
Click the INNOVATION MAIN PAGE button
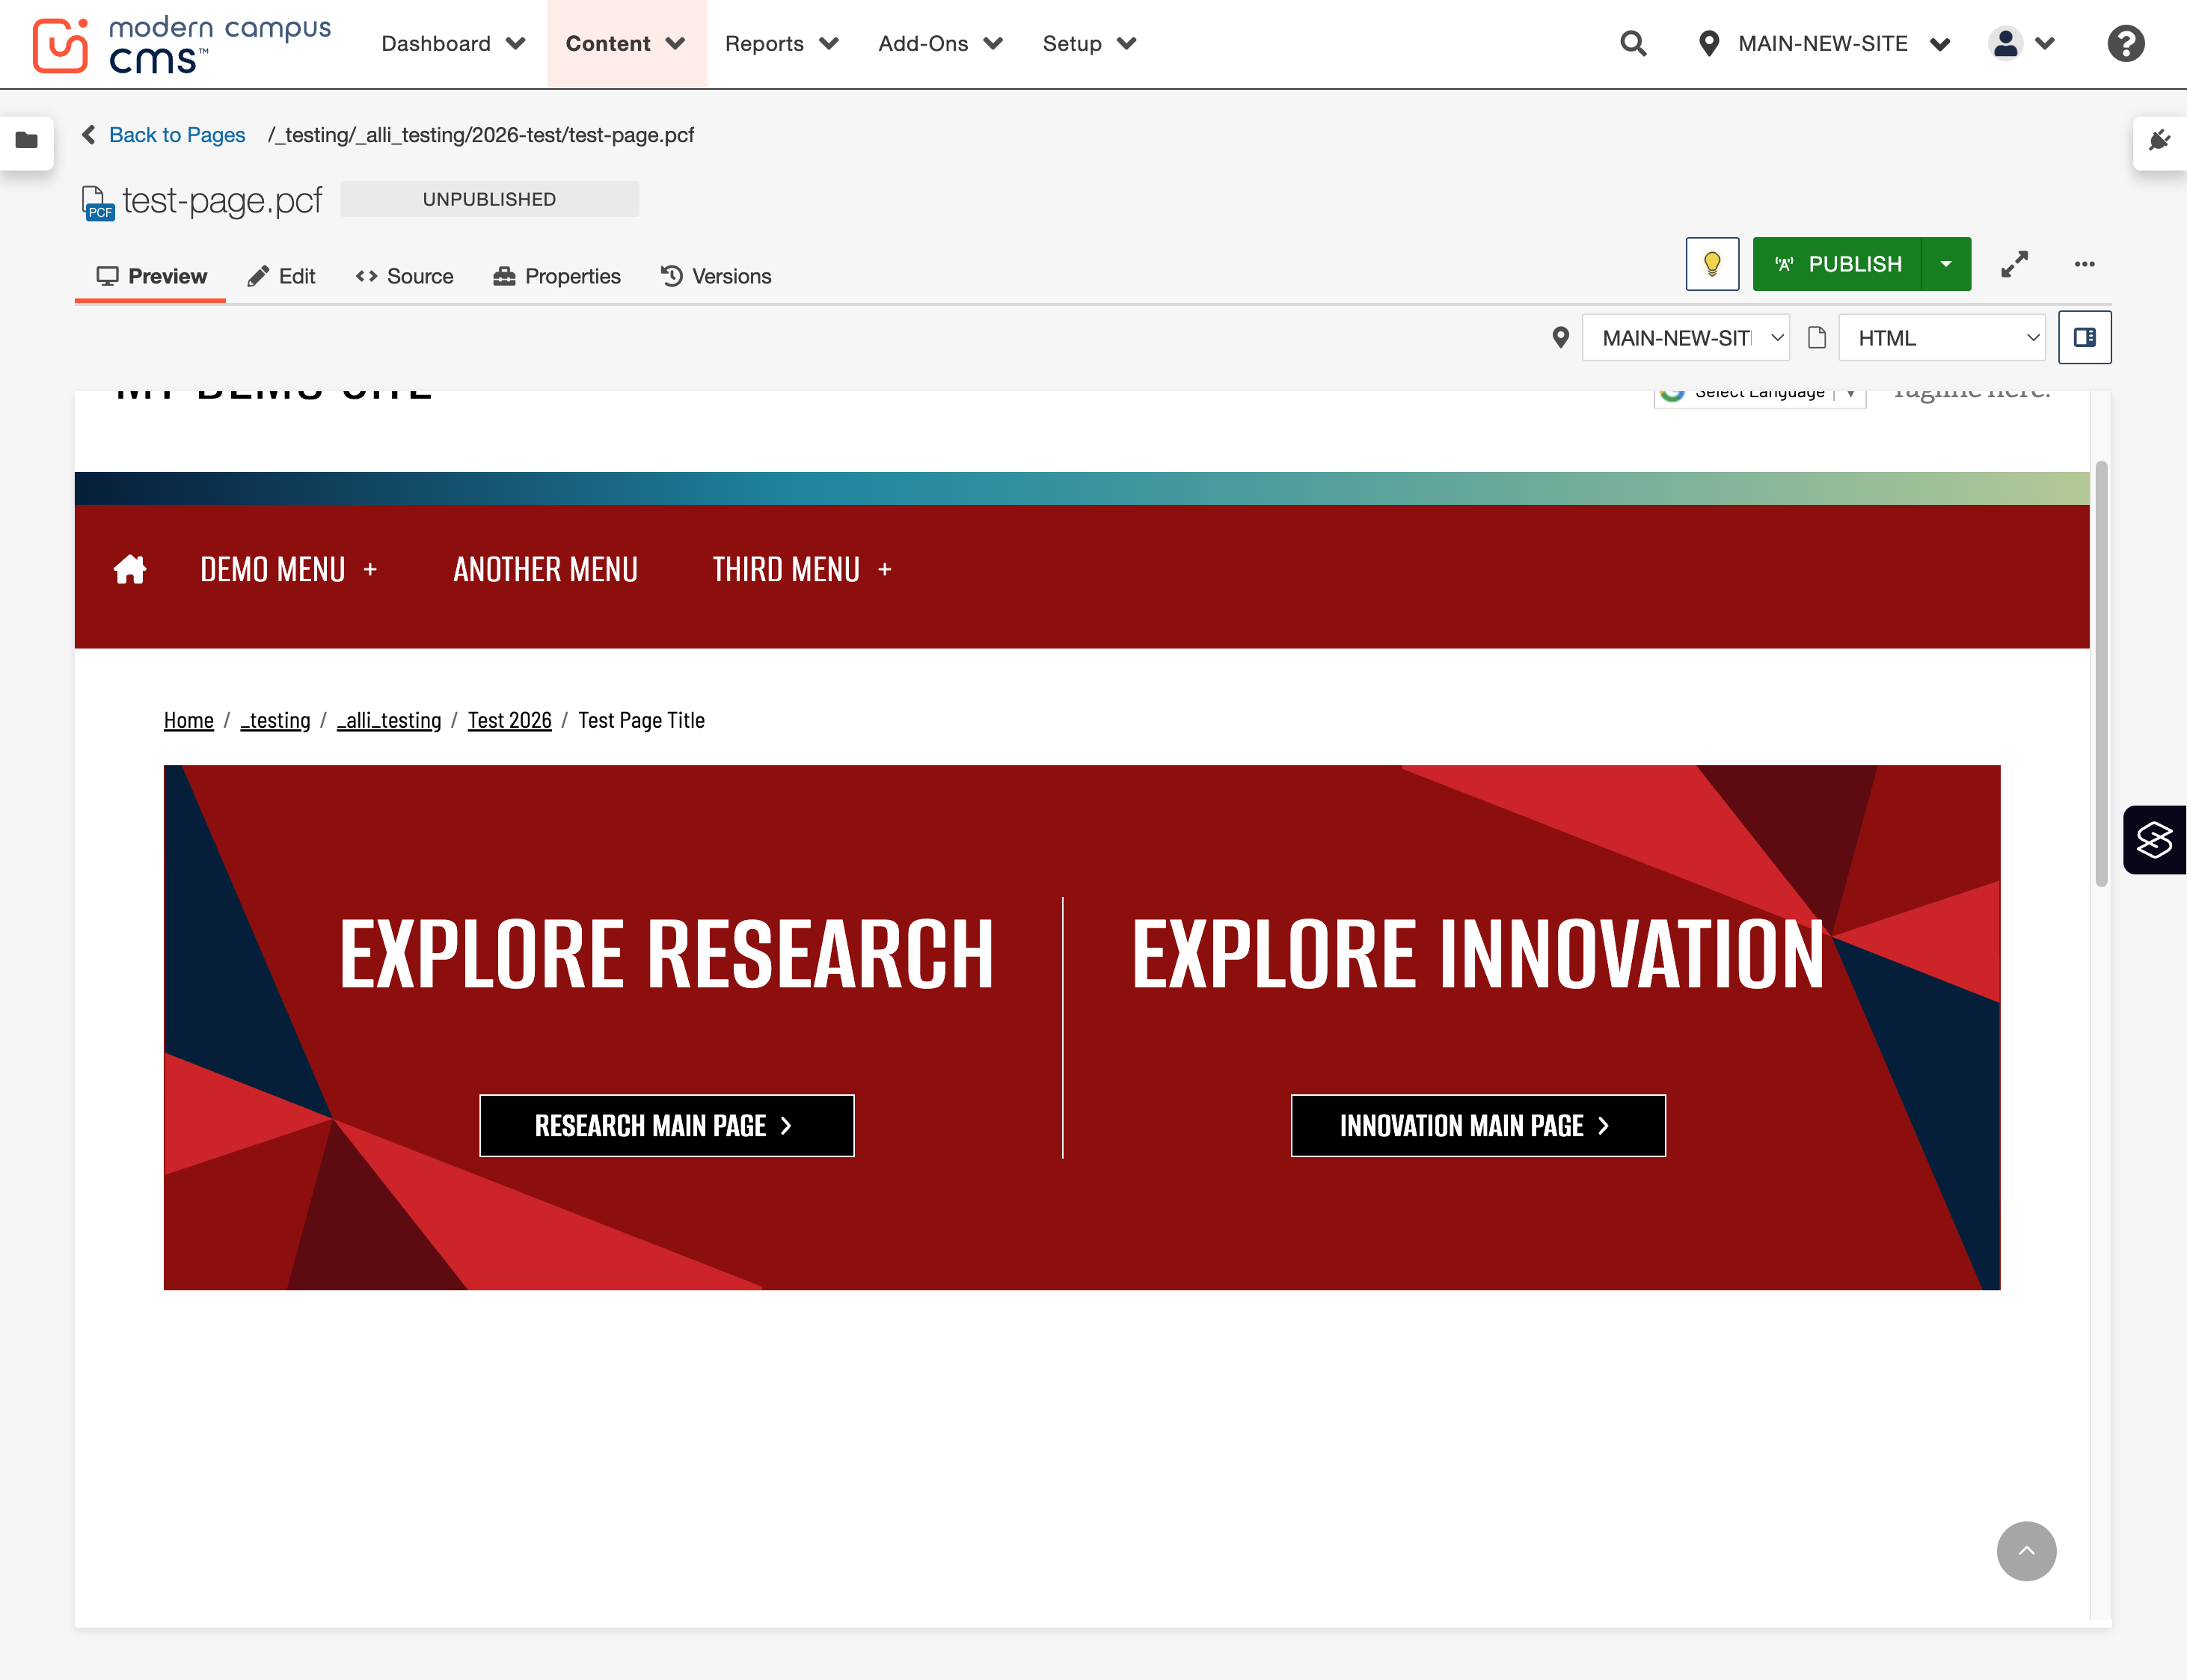1478,1126
